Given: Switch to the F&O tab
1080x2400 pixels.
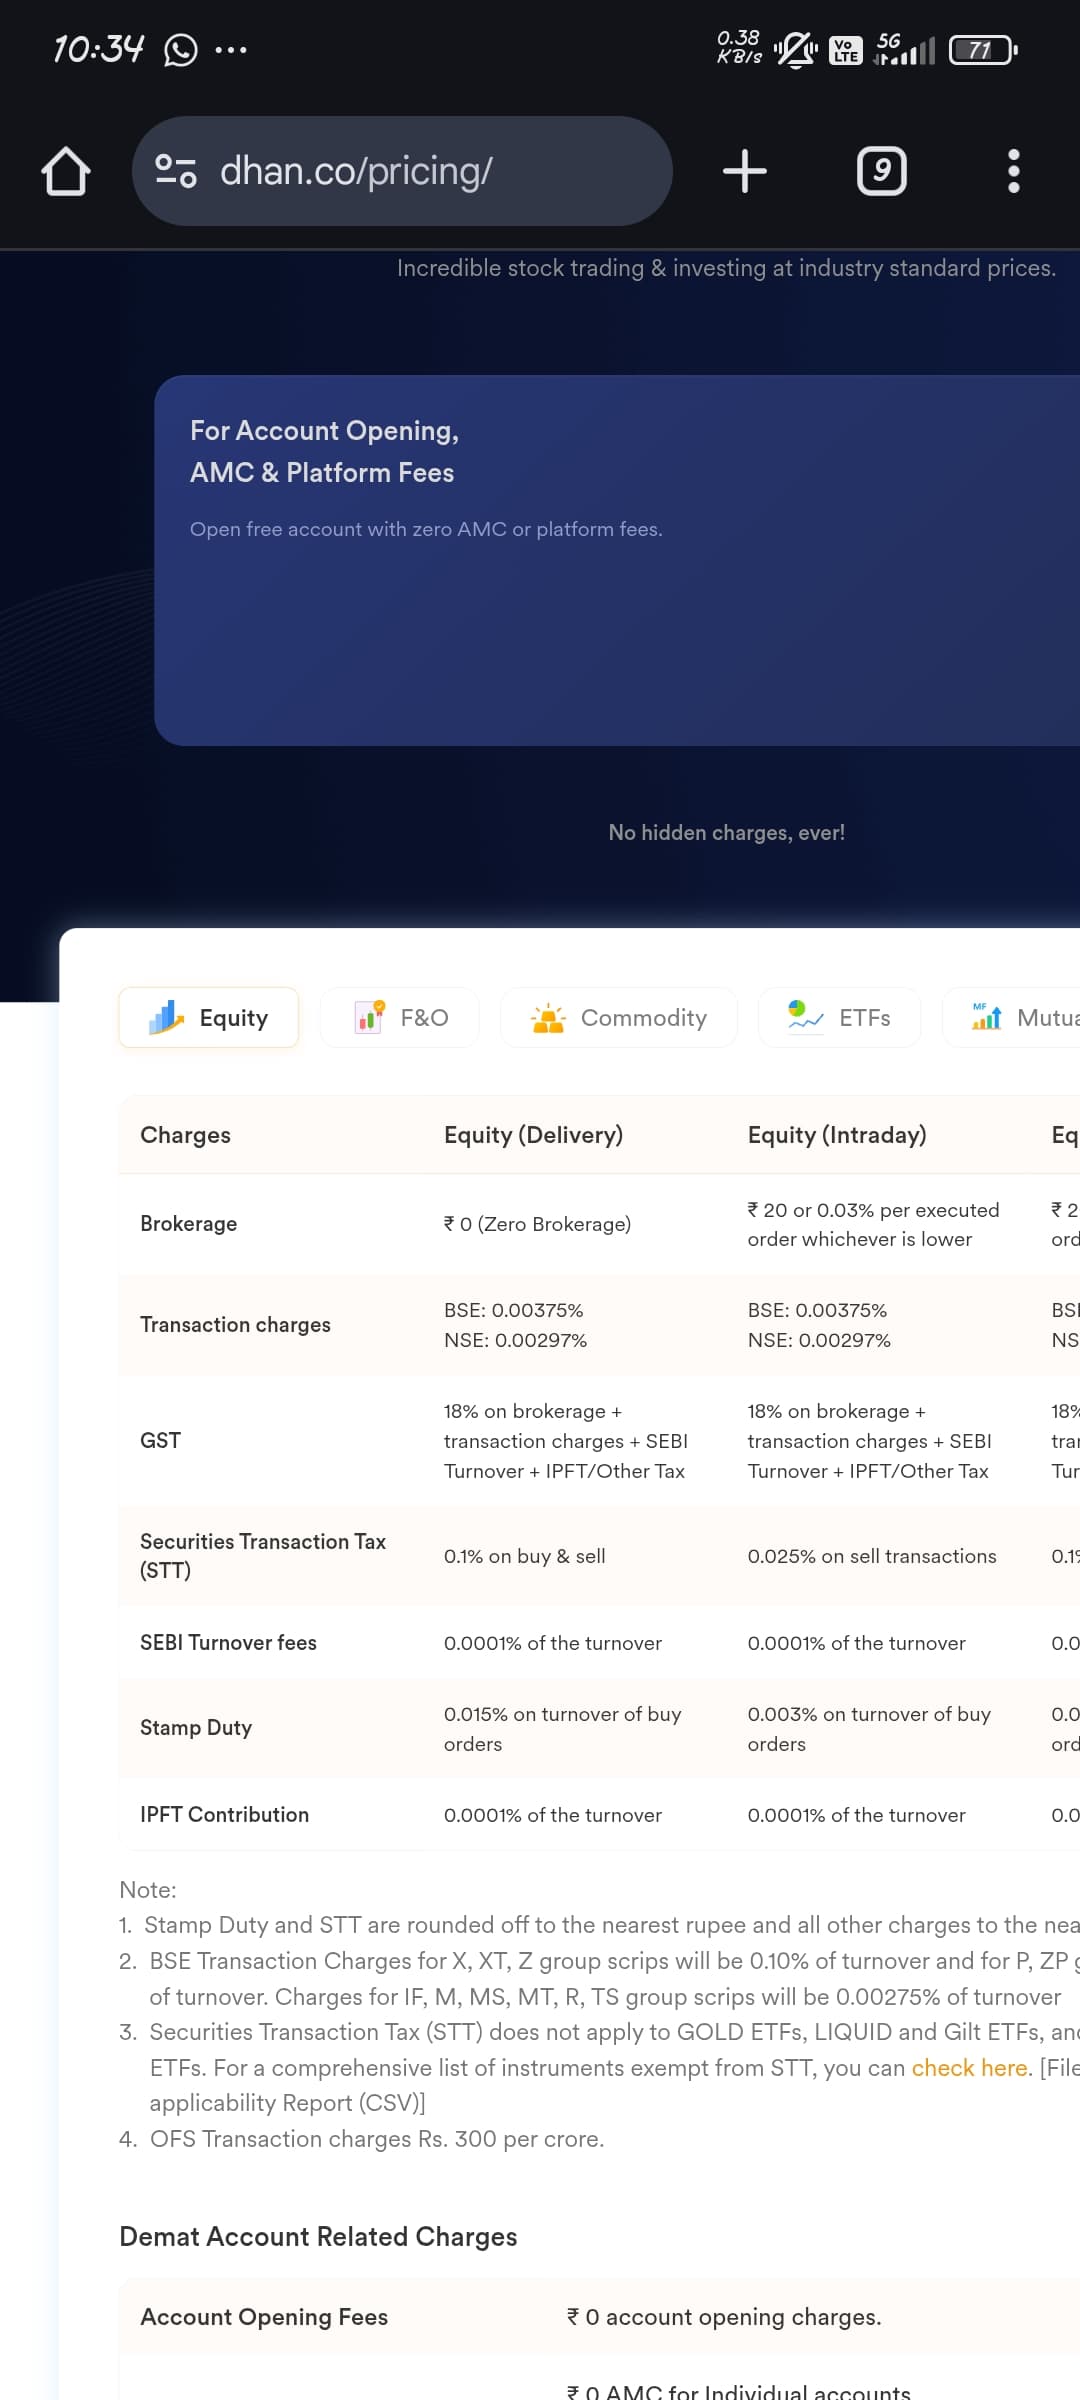Looking at the screenshot, I should pyautogui.click(x=400, y=1018).
